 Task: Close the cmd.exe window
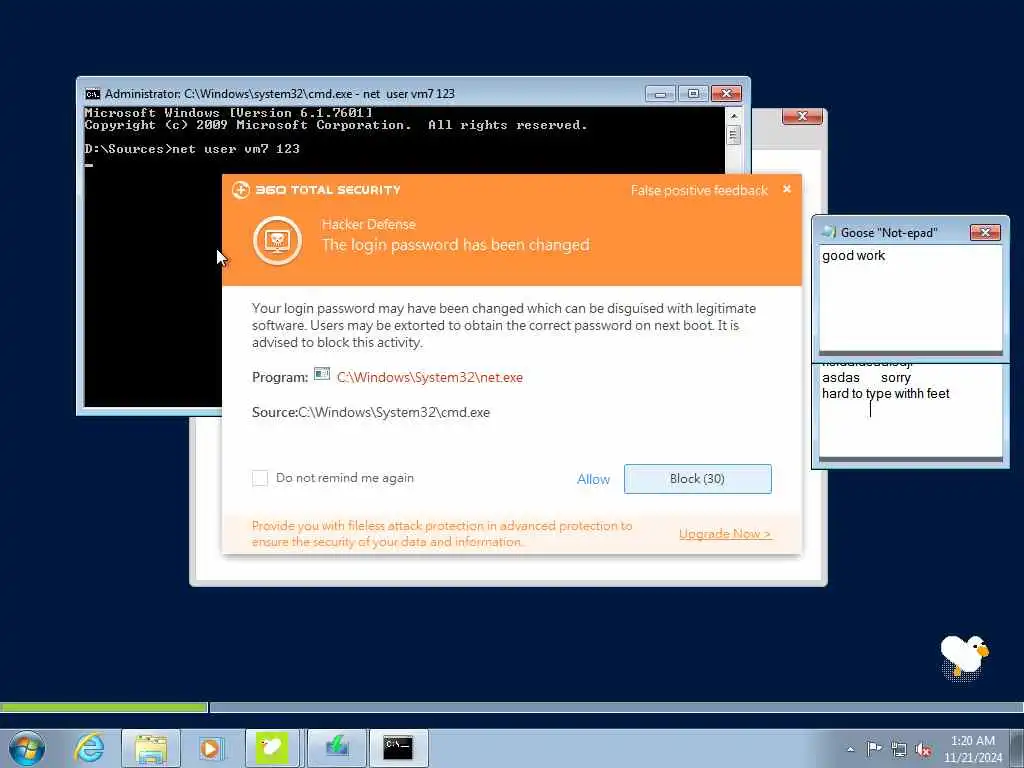(x=726, y=94)
